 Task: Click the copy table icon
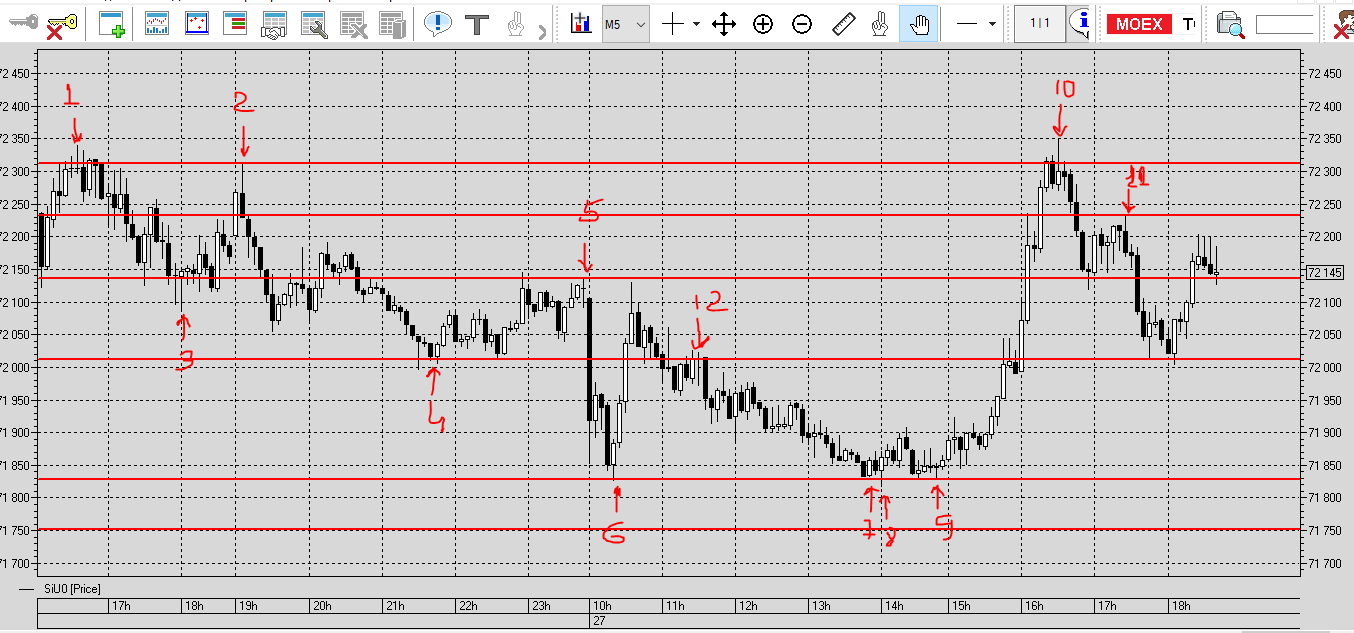(x=392, y=25)
